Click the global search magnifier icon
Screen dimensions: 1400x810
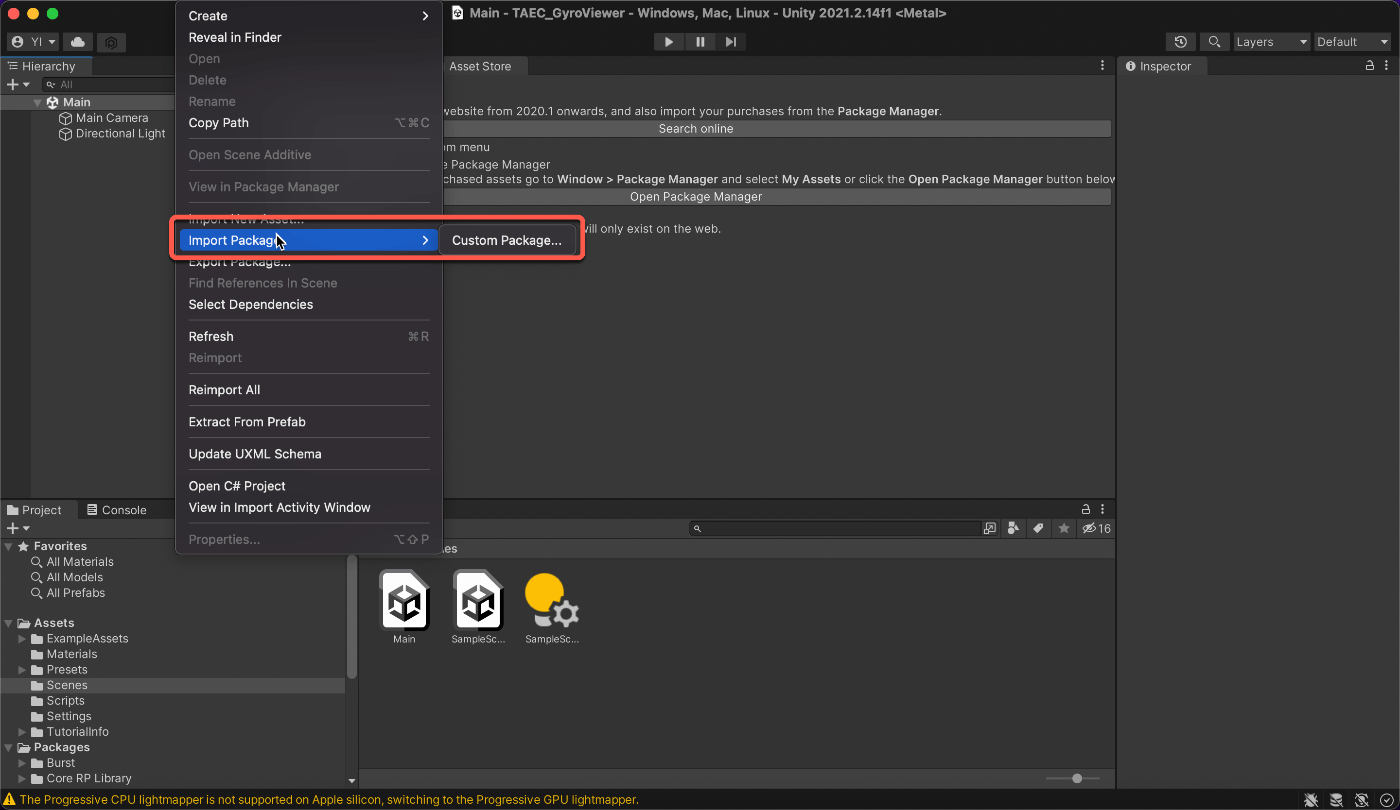pyautogui.click(x=1214, y=42)
